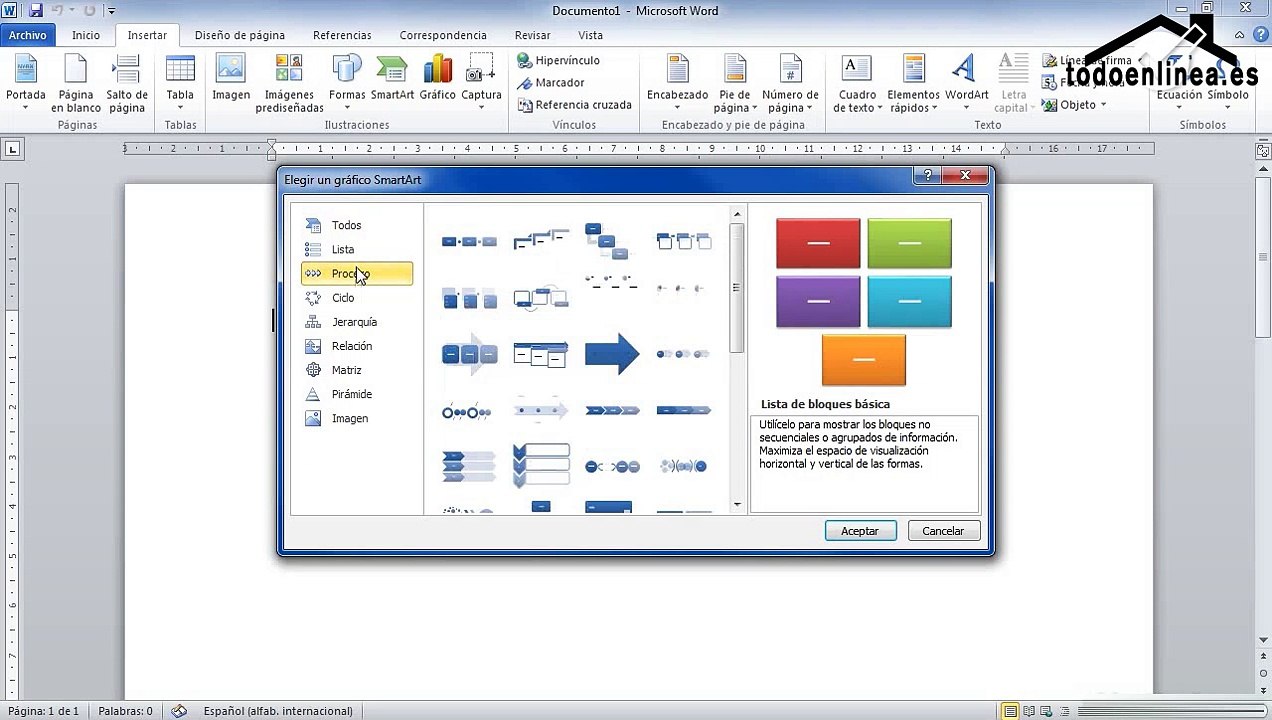
Task: Choose first process layout in top row
Action: click(x=469, y=241)
